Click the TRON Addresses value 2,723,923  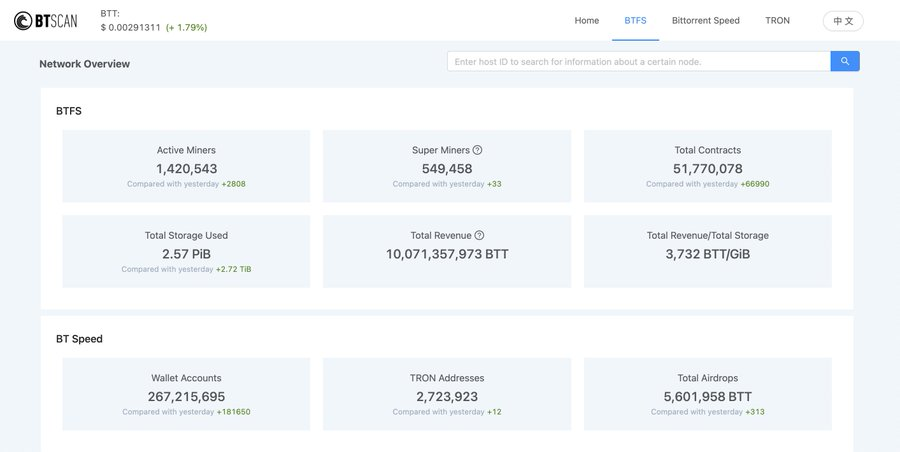[447, 397]
